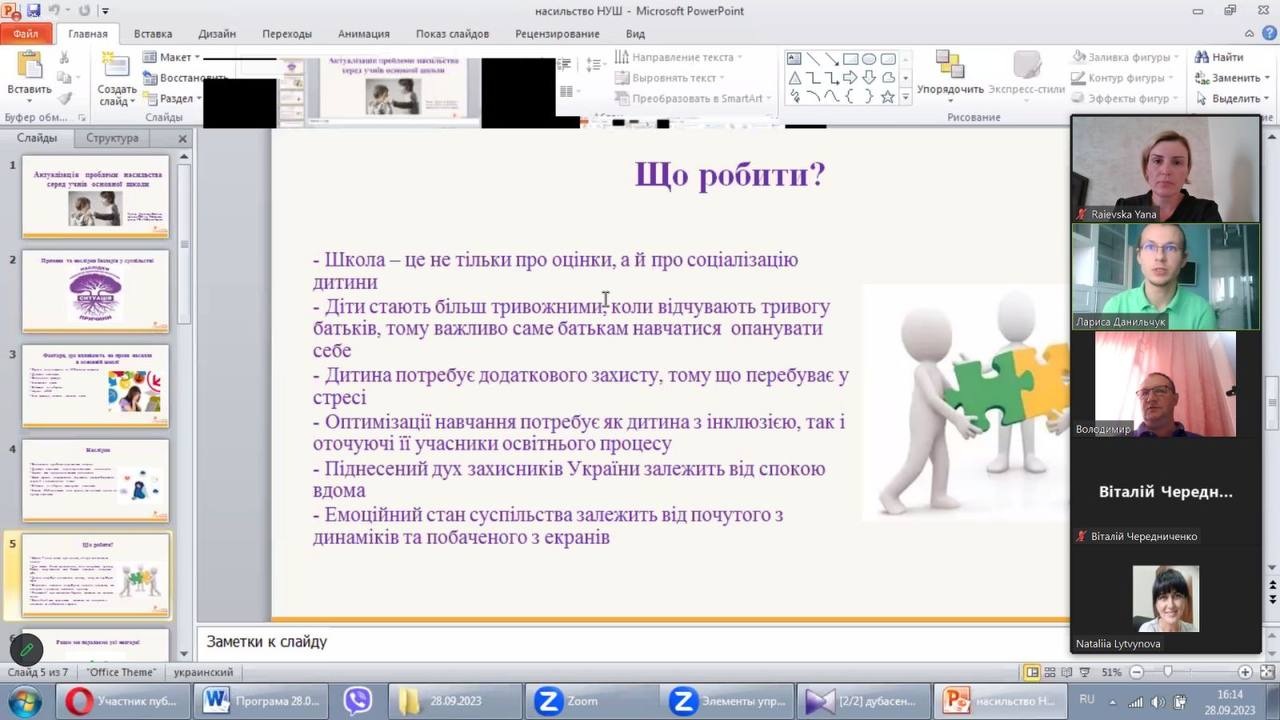Click the Find (Найти) binoculars button
The height and width of the screenshot is (720, 1280).
click(1219, 57)
